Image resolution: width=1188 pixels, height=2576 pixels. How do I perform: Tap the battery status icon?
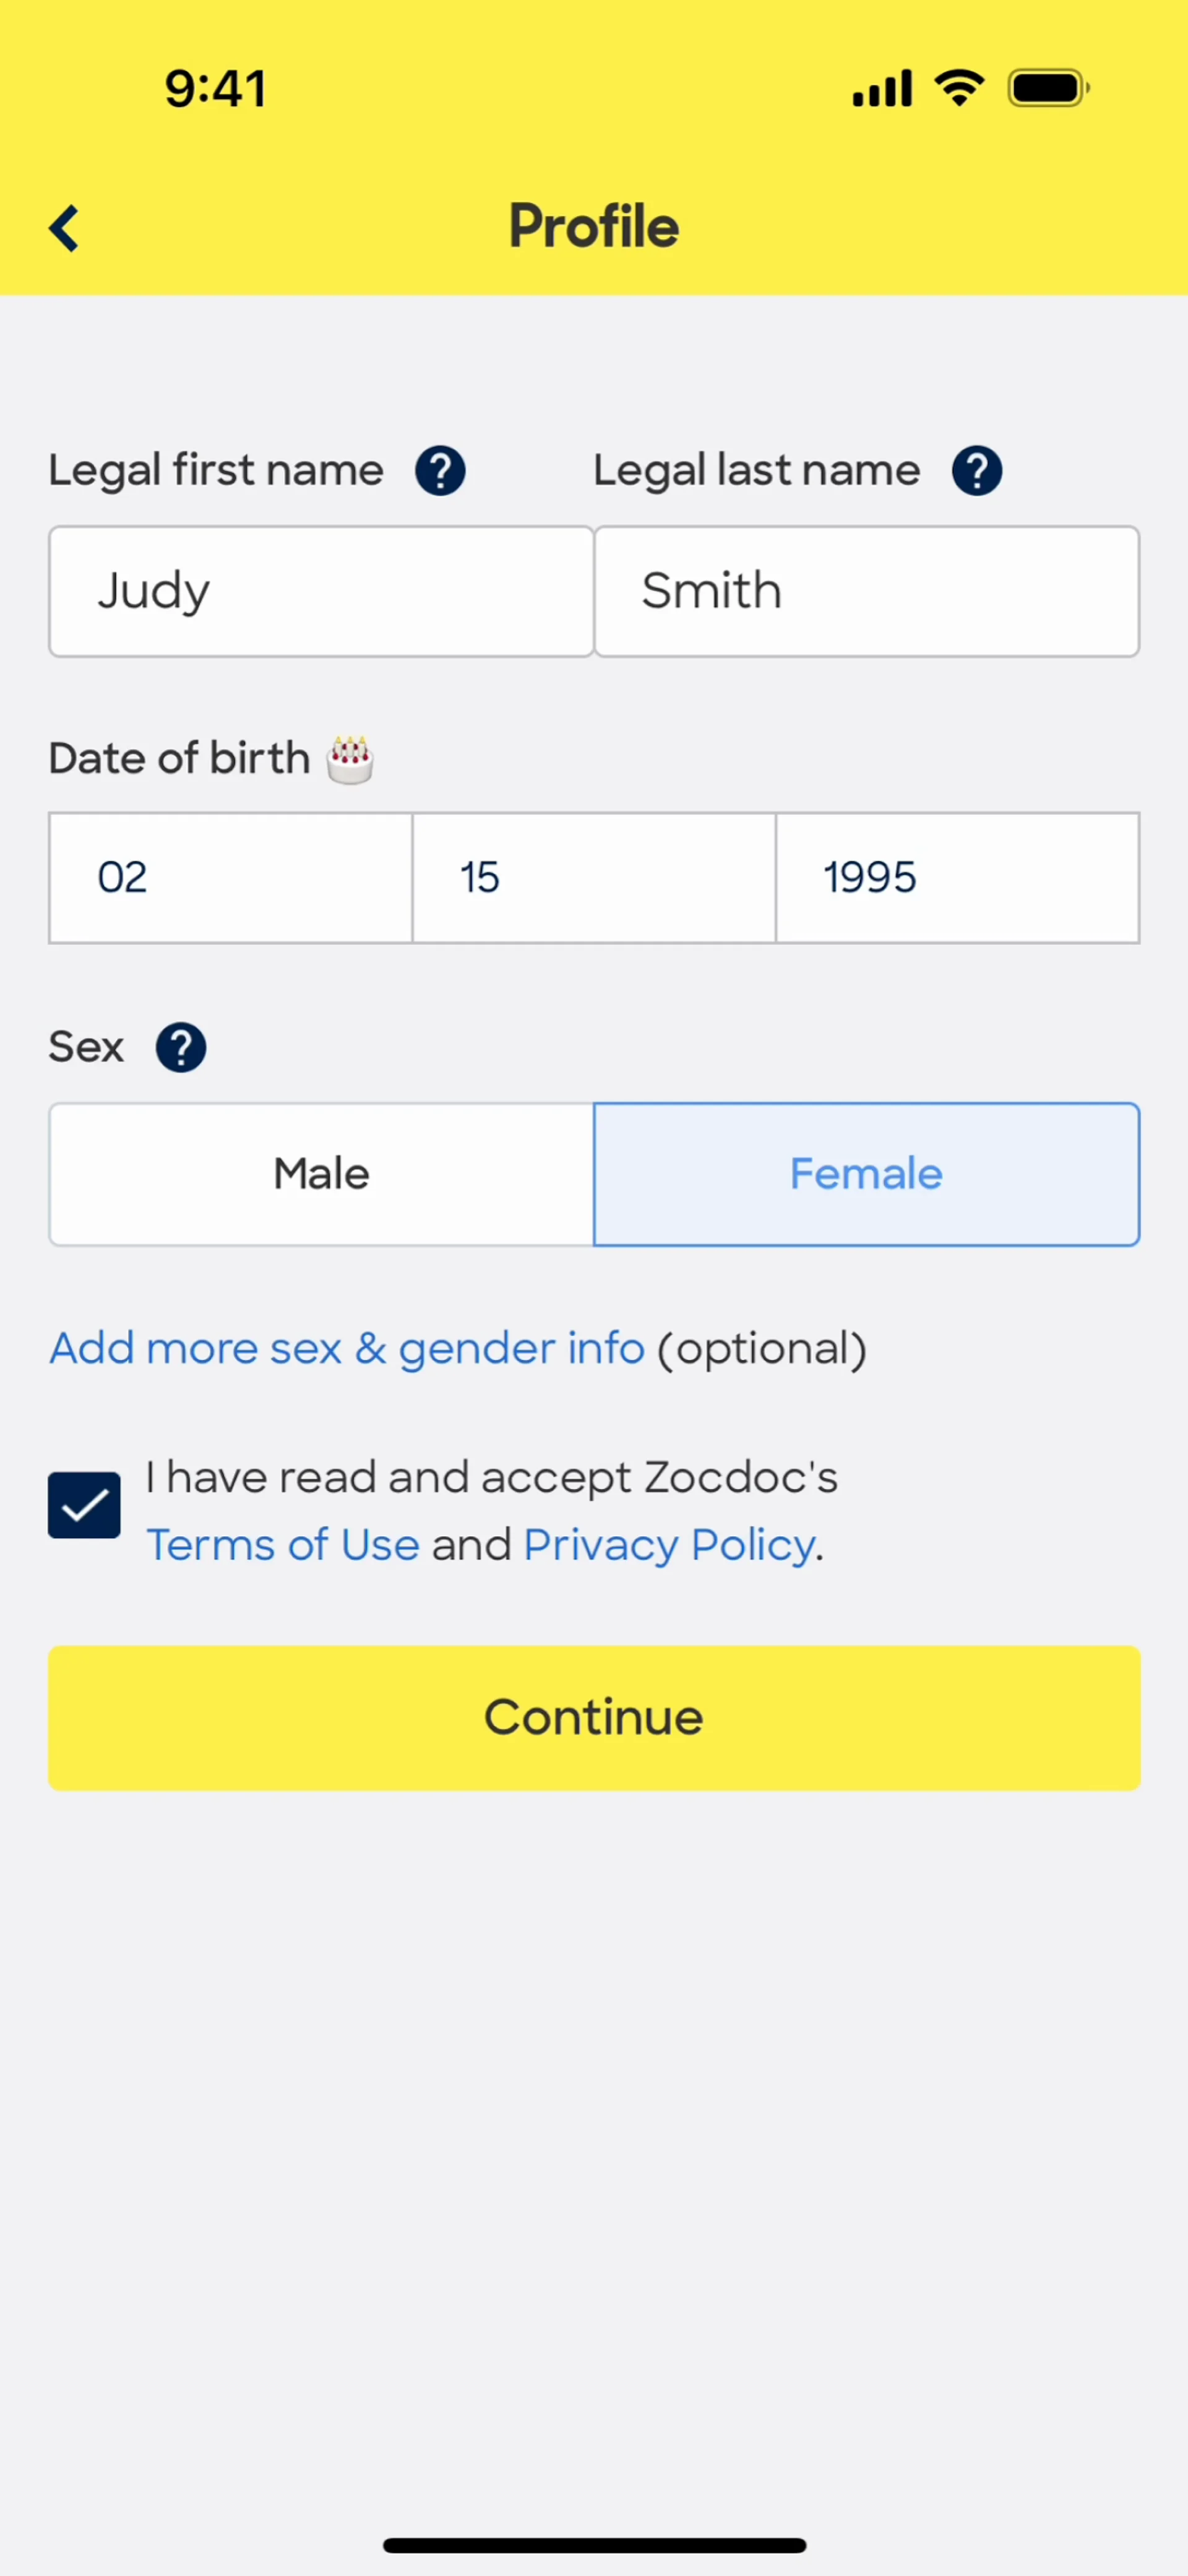[1048, 88]
